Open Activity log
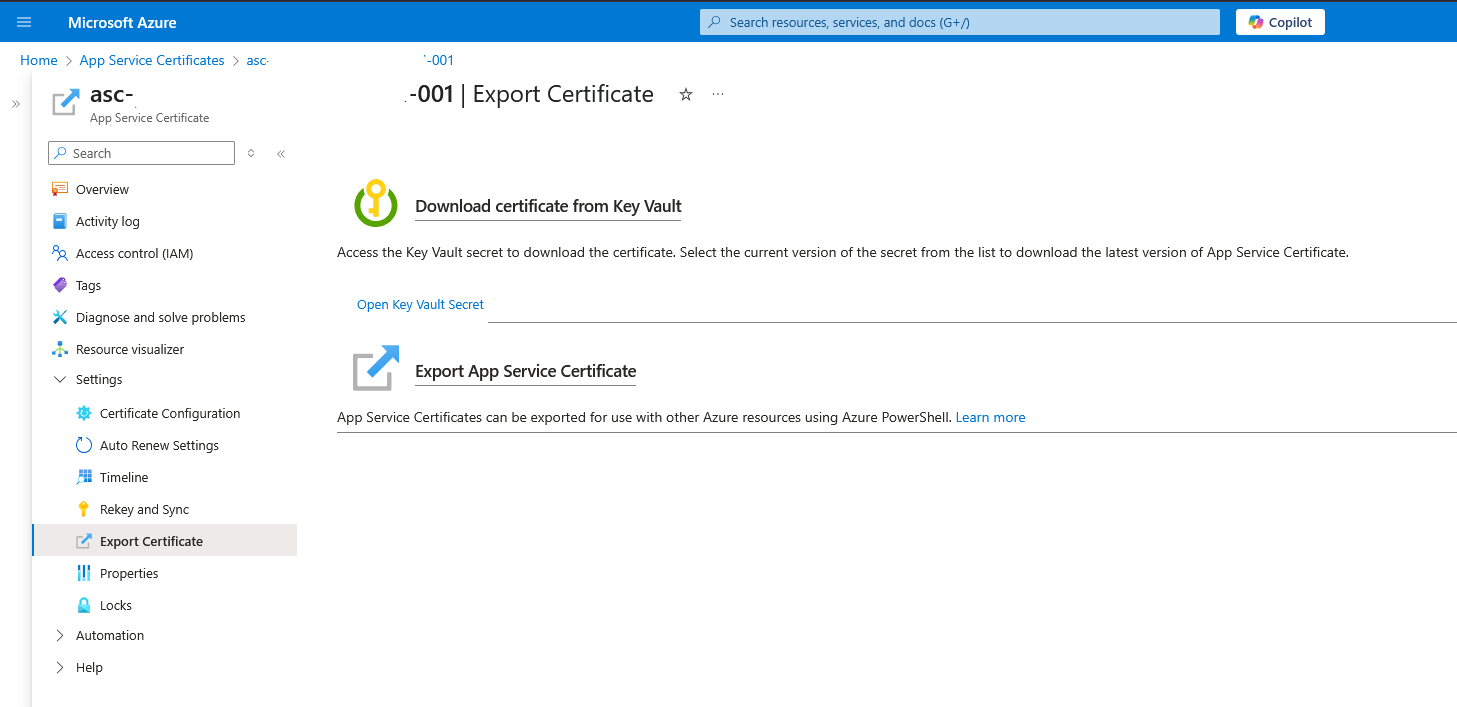 tap(108, 221)
